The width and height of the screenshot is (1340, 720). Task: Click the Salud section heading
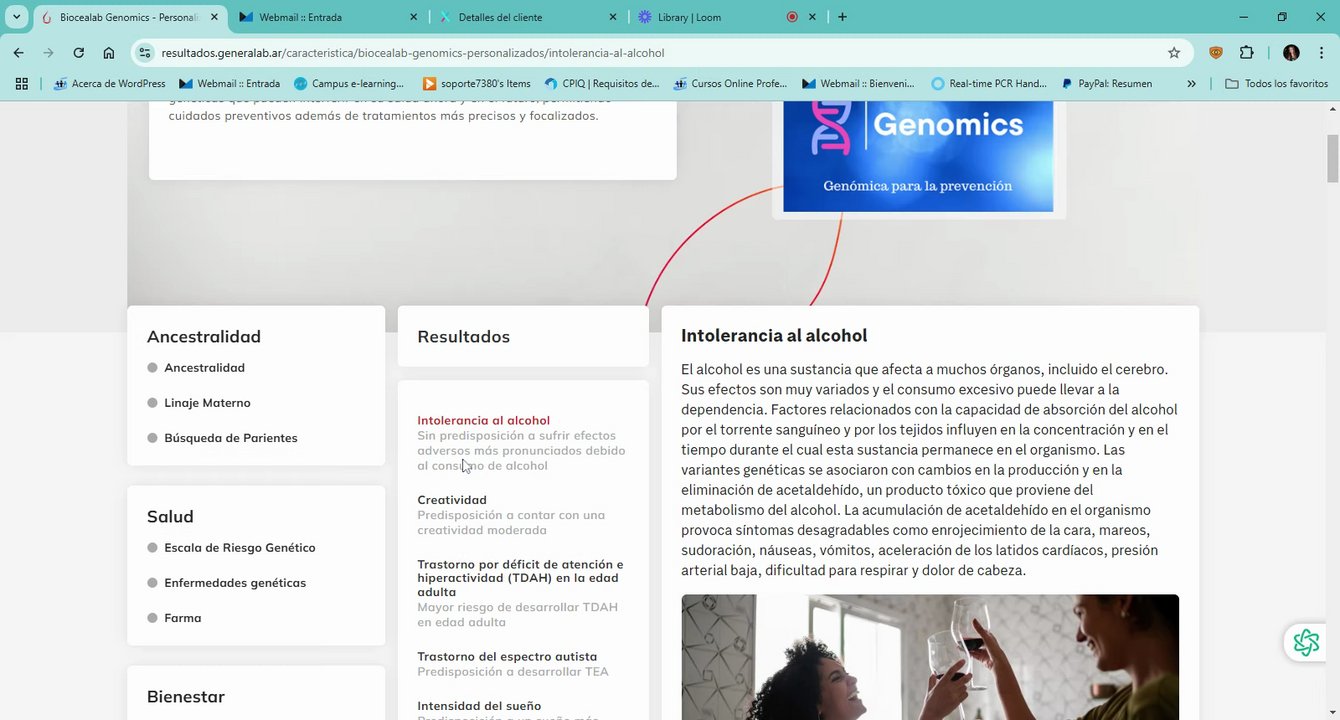pyautogui.click(x=170, y=517)
